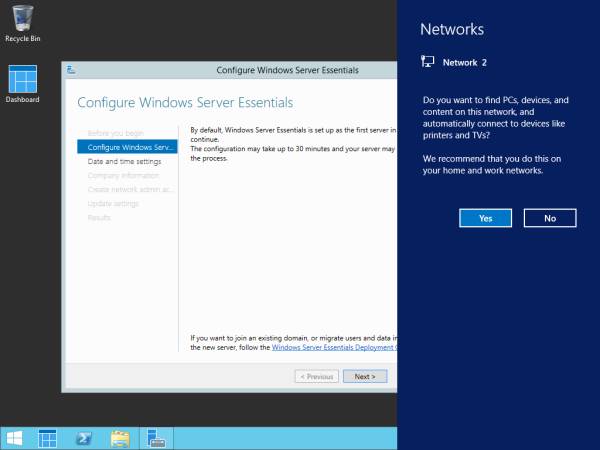This screenshot has width=600, height=450.
Task: Click the Configure Windows Server Essentials page heading
Action: pos(185,103)
